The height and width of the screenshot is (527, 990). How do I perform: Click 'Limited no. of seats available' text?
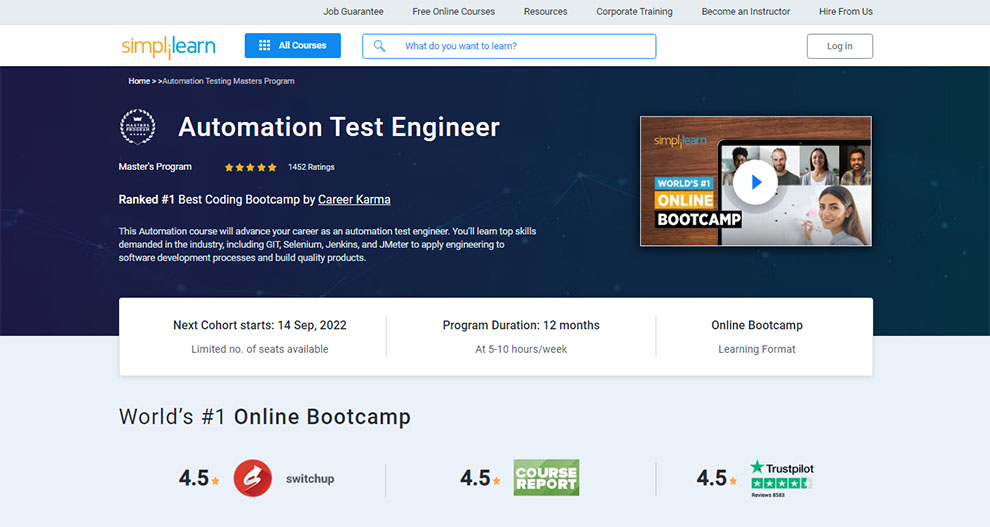coord(259,349)
